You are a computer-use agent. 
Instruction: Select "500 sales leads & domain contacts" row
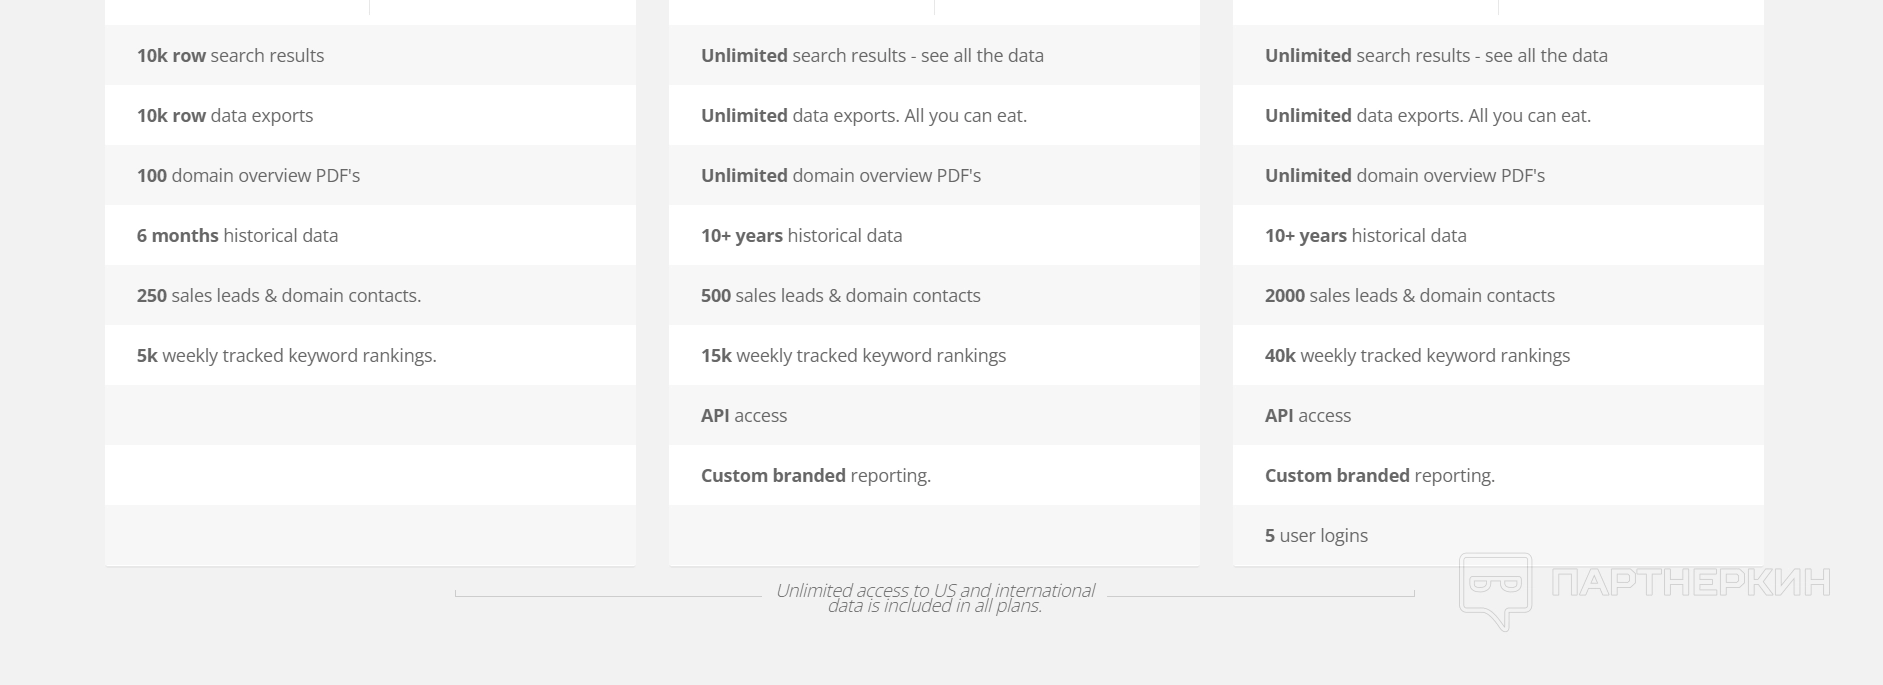click(x=841, y=296)
